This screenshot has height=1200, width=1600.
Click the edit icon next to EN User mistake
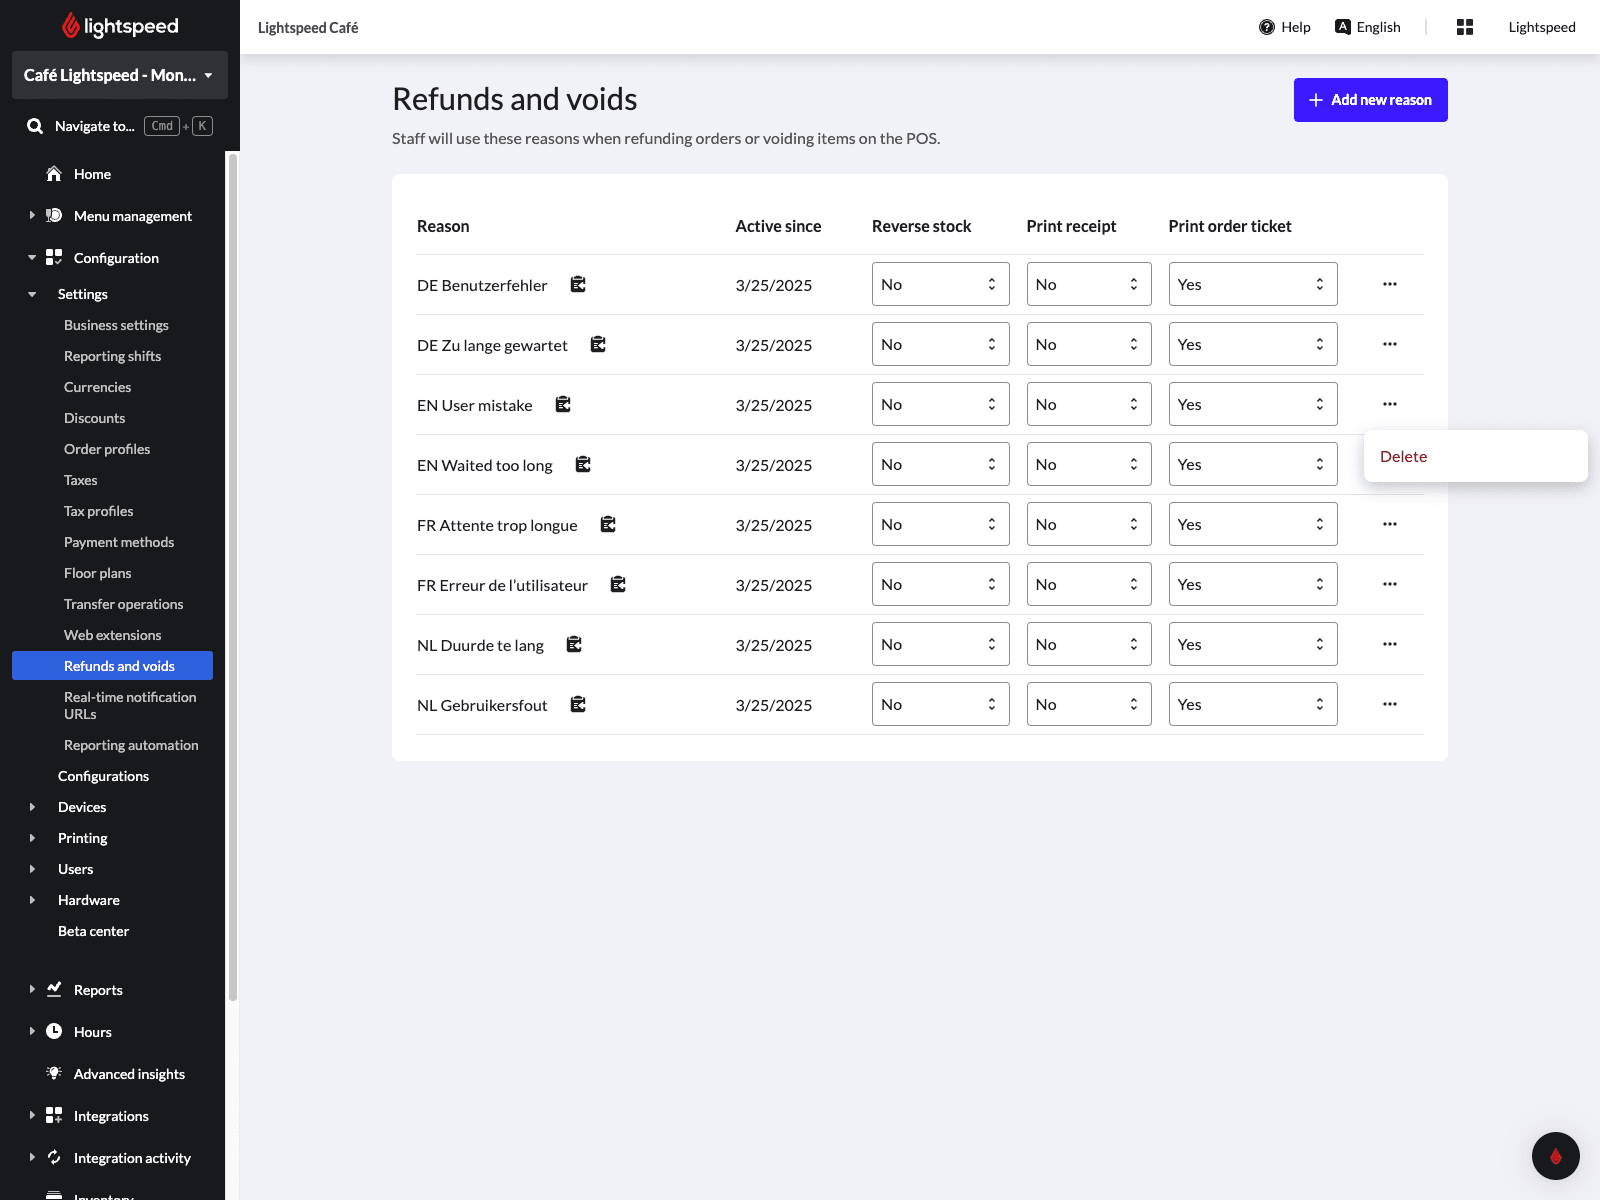[x=563, y=405]
